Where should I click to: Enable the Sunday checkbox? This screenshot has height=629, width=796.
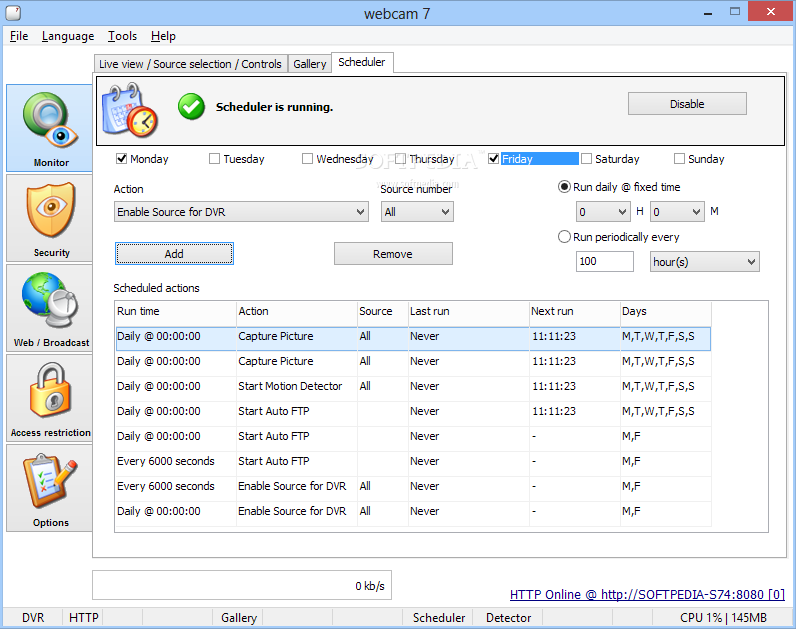[679, 159]
